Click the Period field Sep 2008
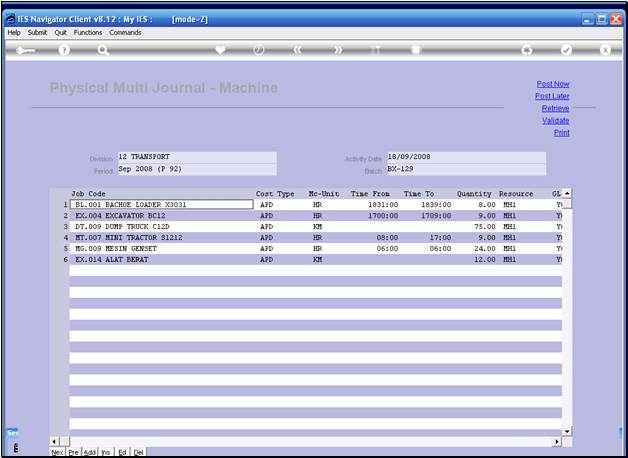 197,169
